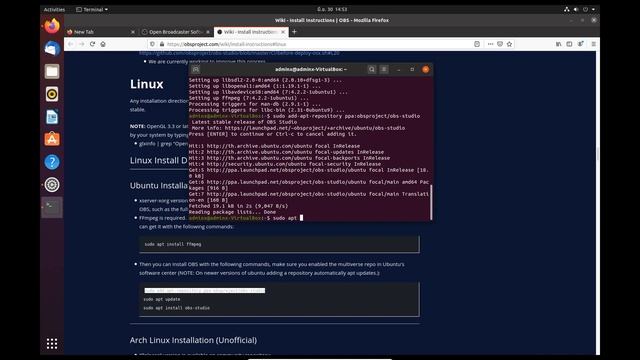Click the terminal title bar text
This screenshot has width=640, height=360.
[311, 69]
